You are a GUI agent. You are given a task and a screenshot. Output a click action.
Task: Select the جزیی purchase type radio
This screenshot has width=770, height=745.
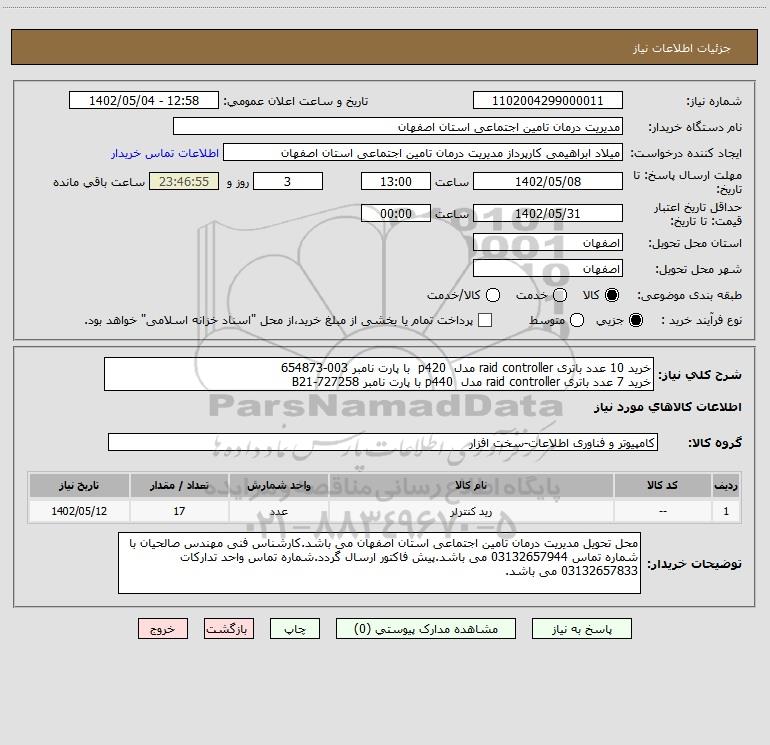tap(635, 320)
